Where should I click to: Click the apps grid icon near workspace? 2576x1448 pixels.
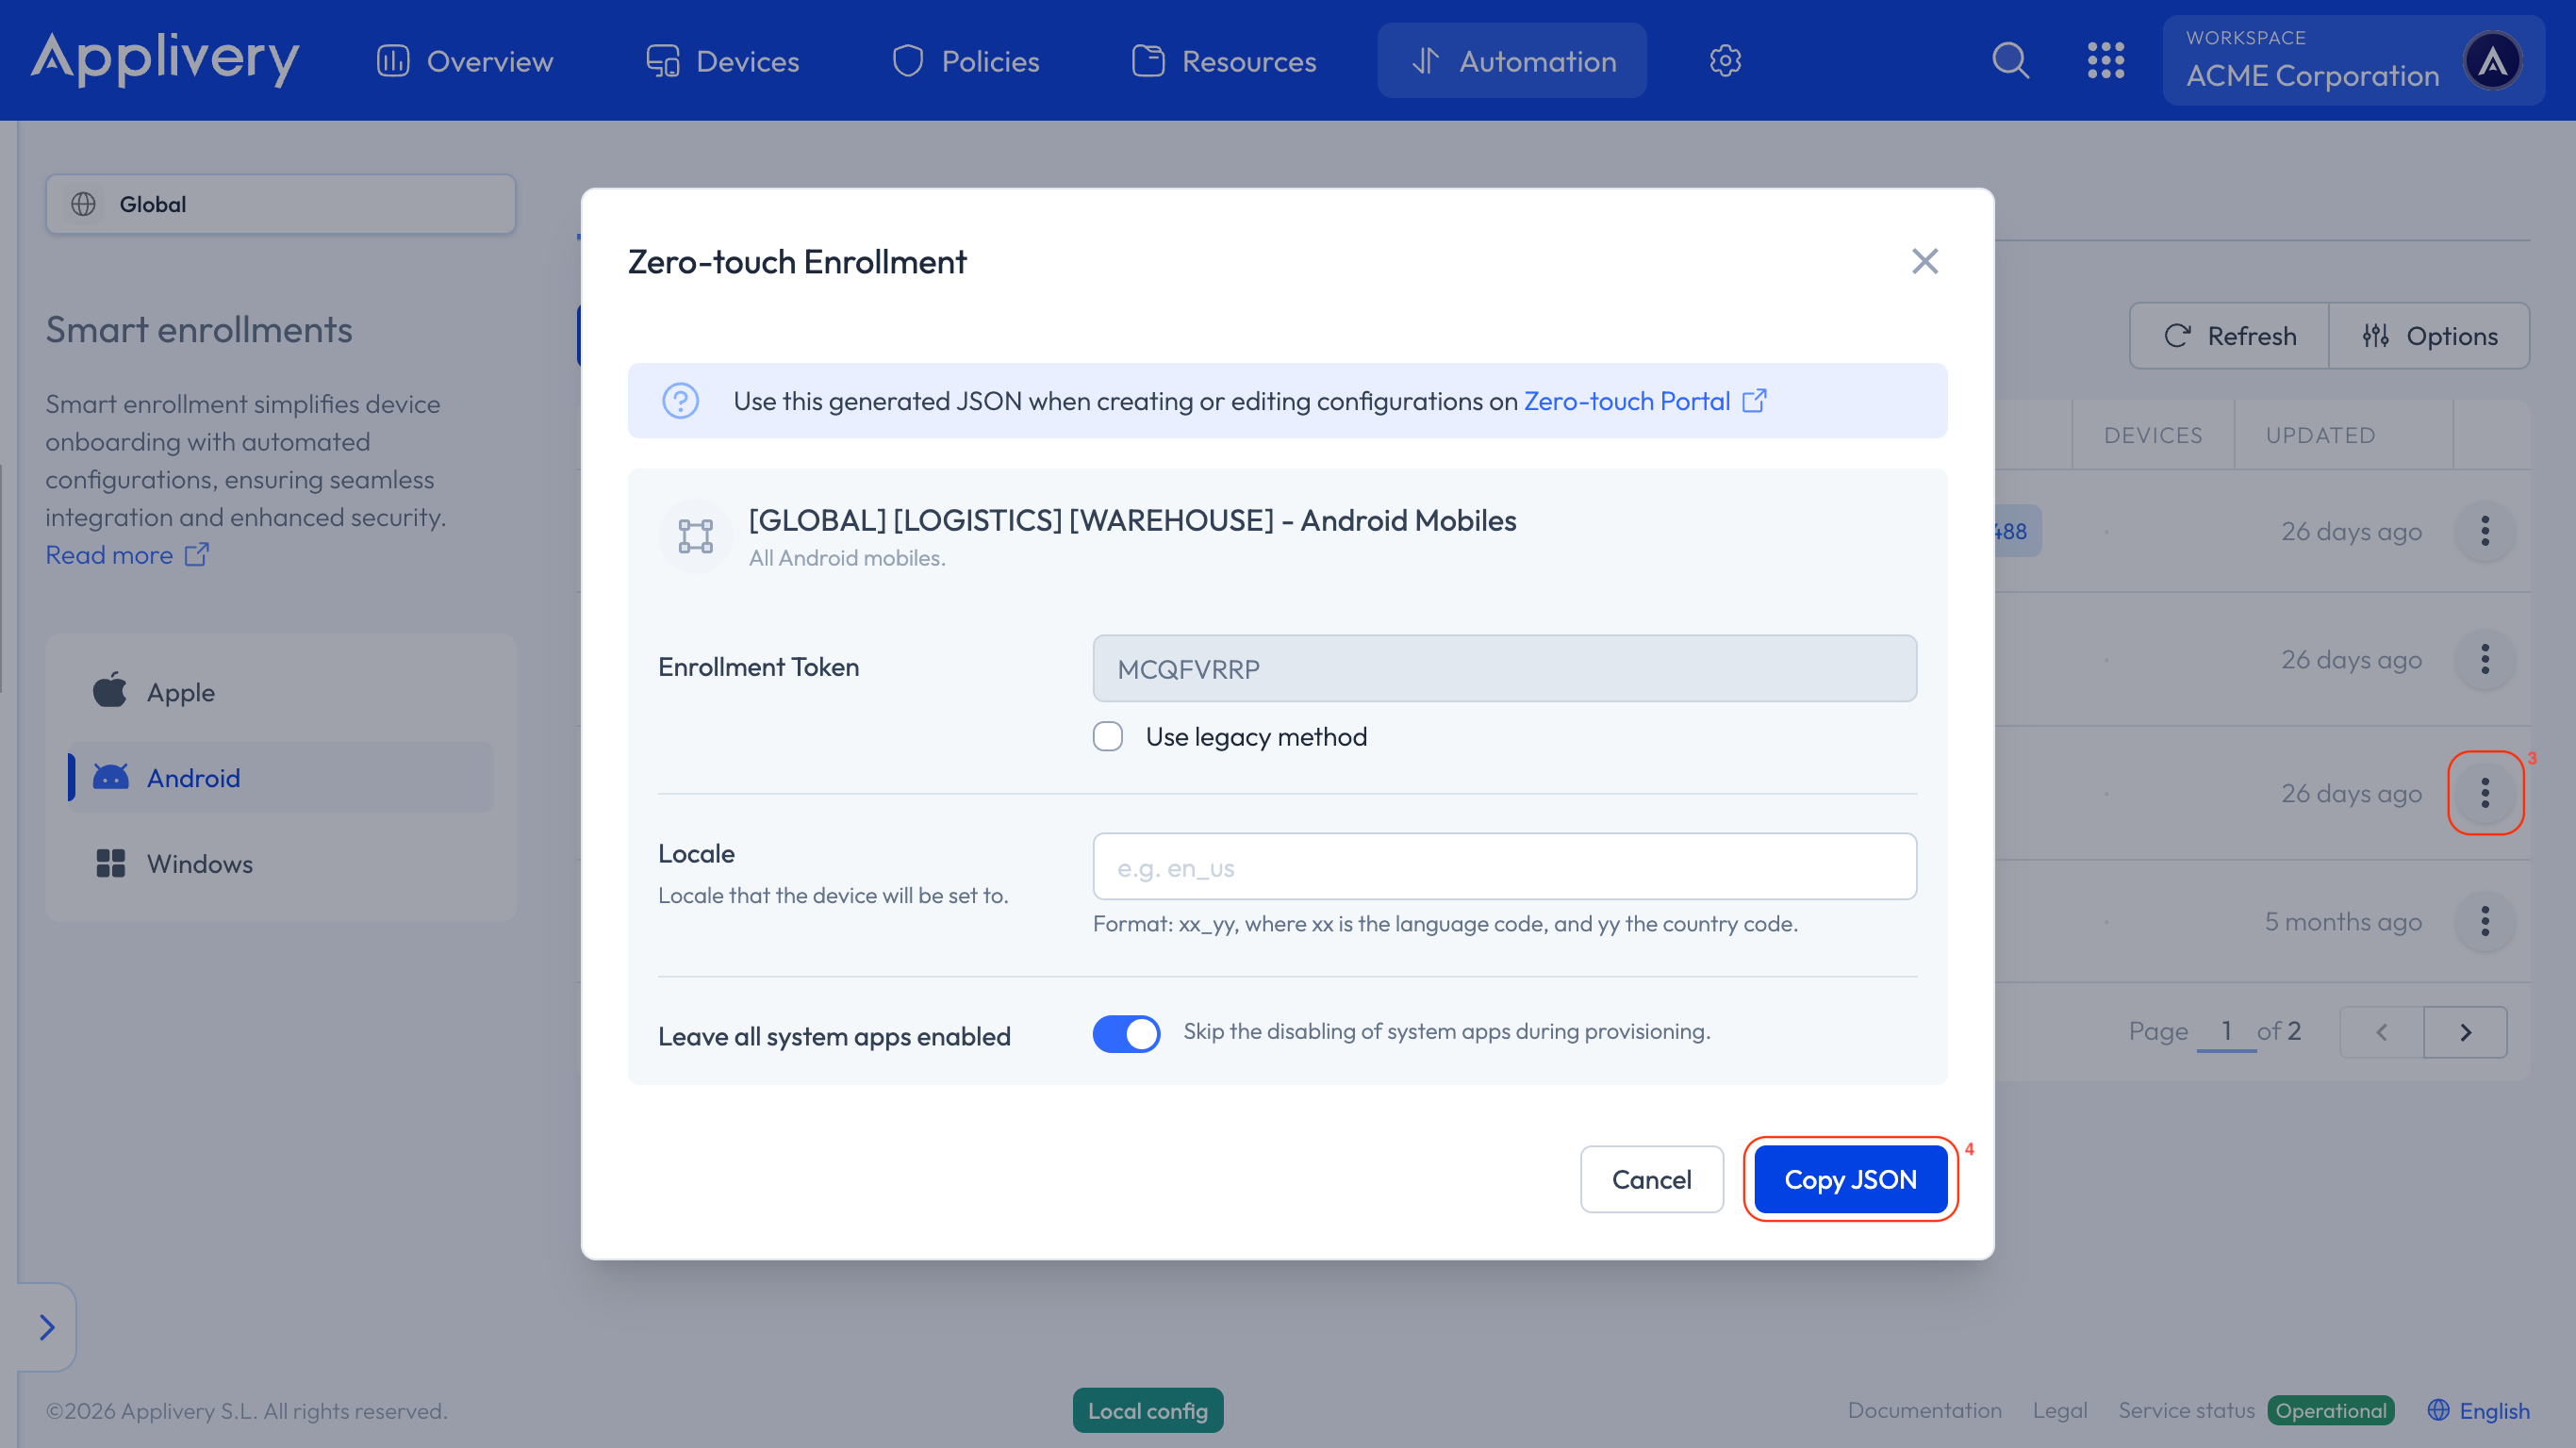coord(2107,60)
